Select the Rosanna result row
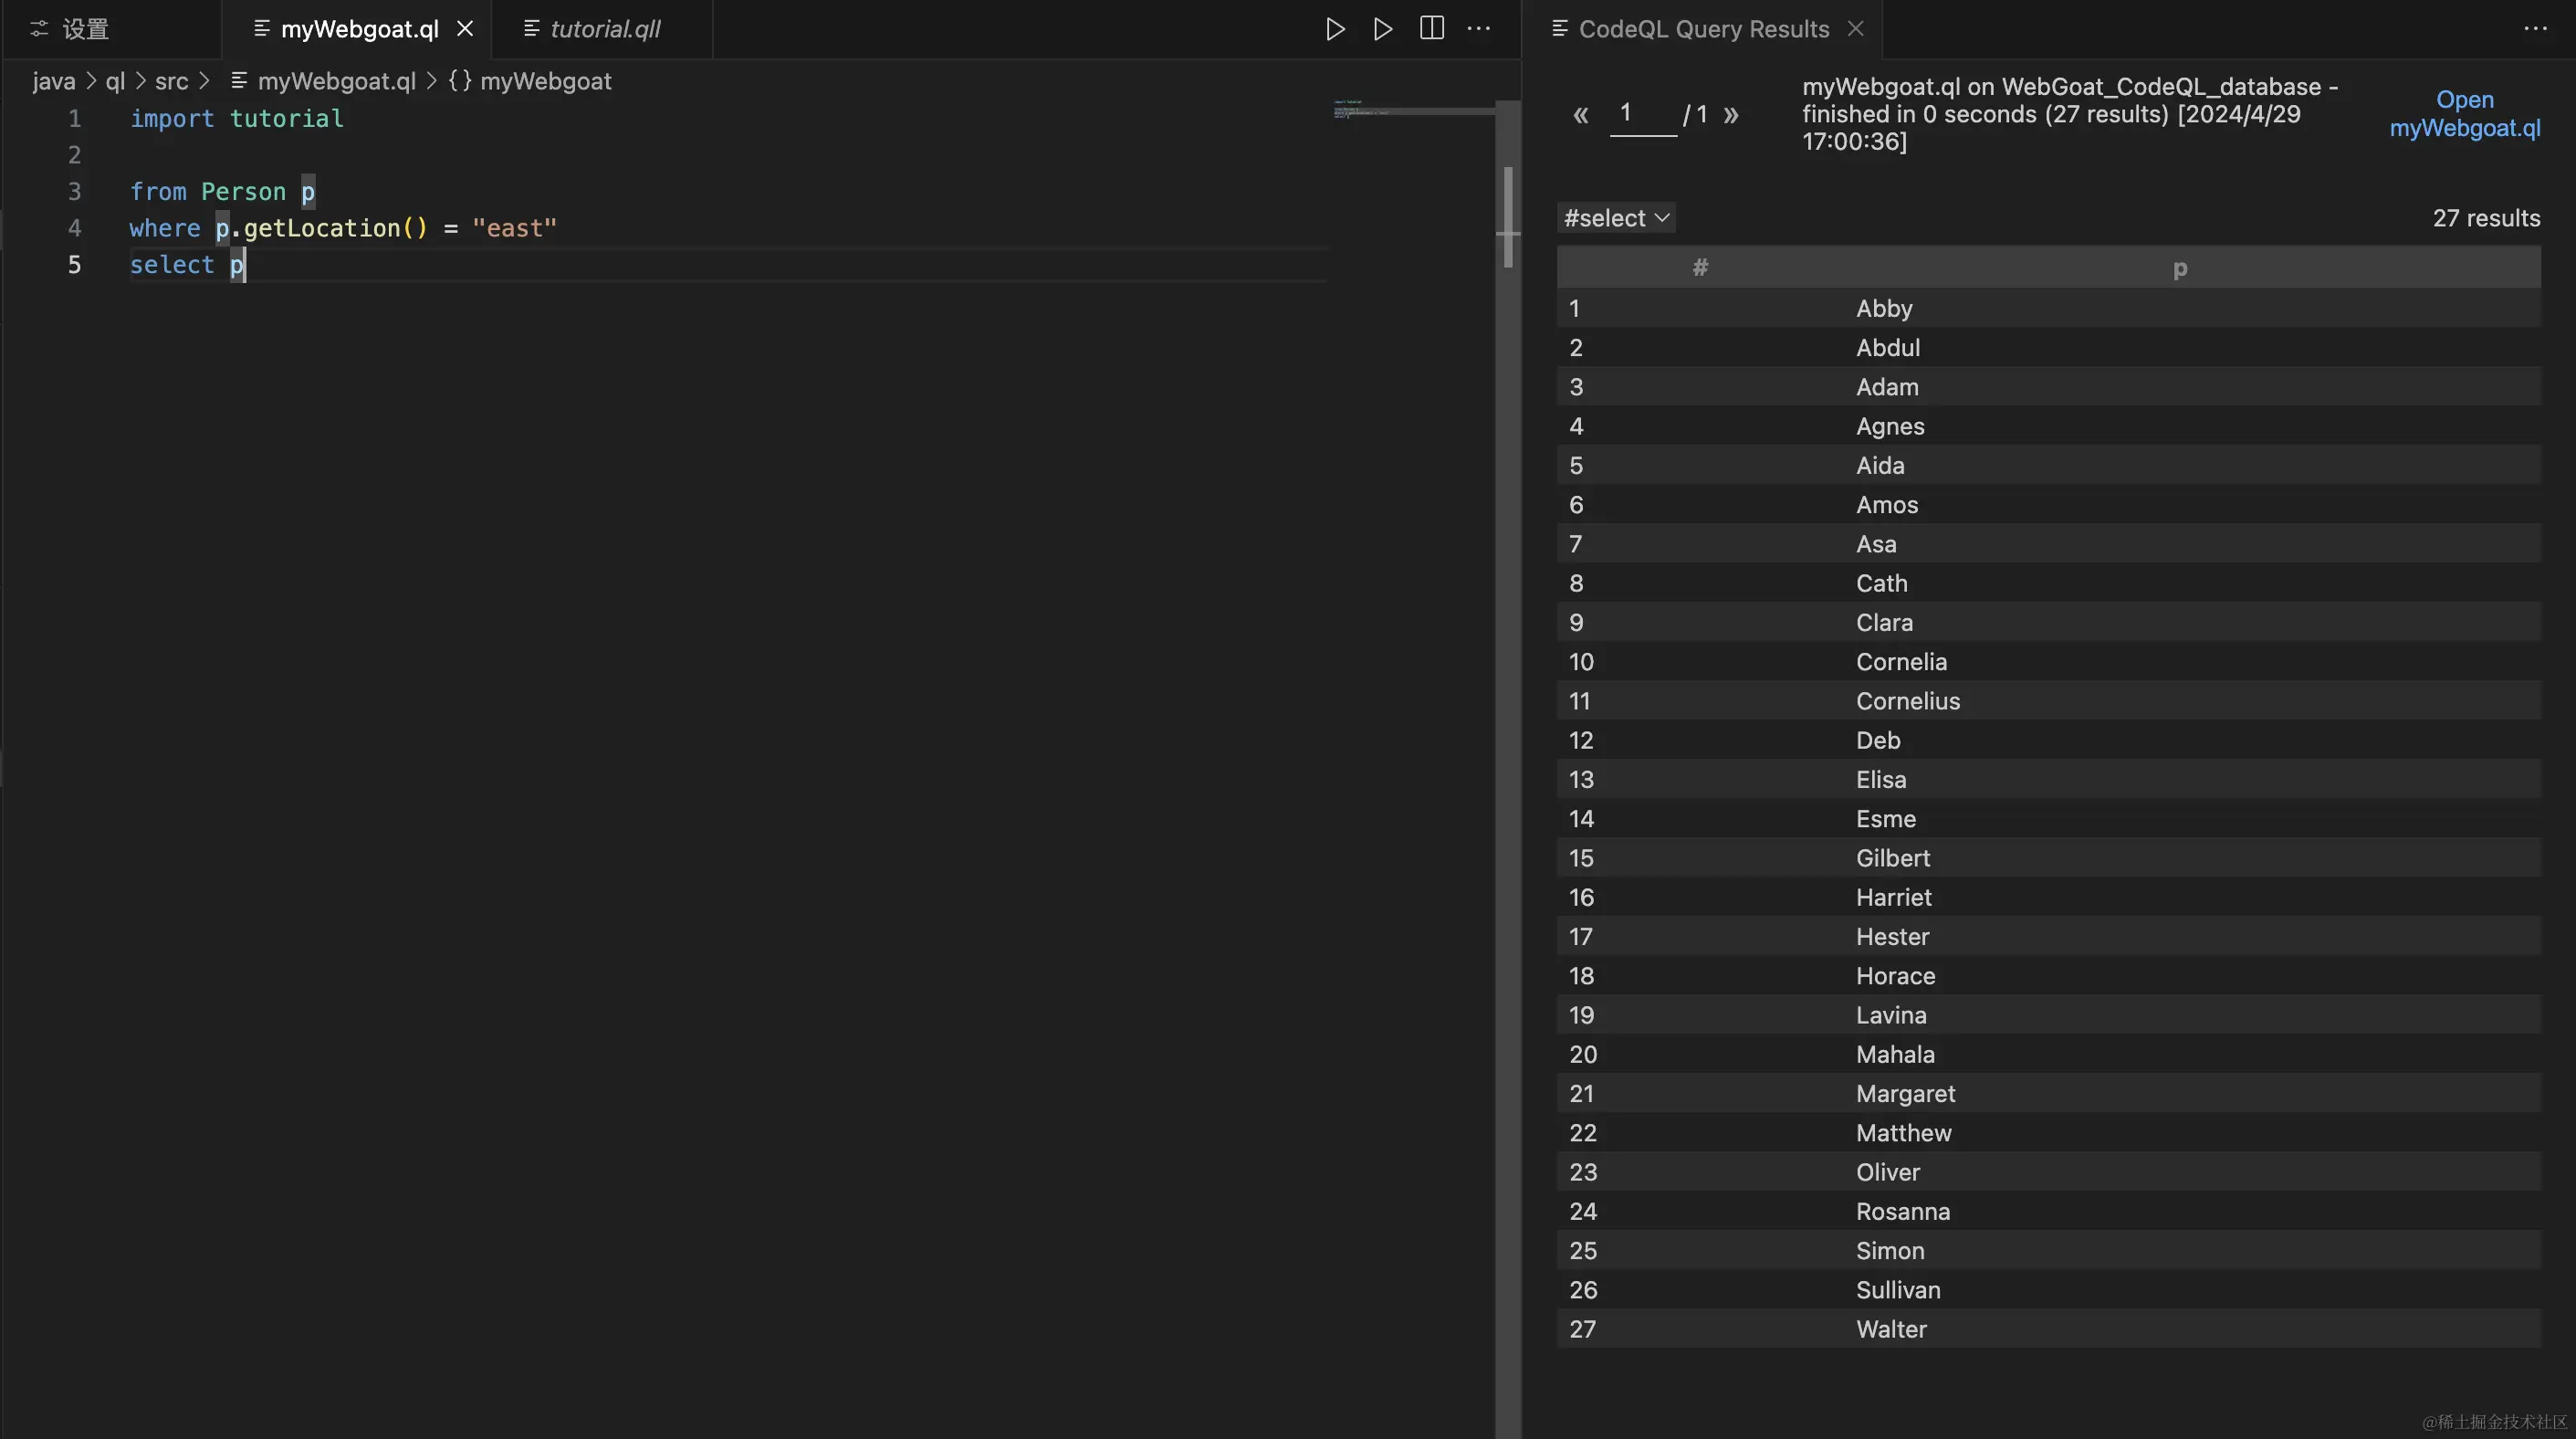The width and height of the screenshot is (2576, 1439). [2049, 1211]
